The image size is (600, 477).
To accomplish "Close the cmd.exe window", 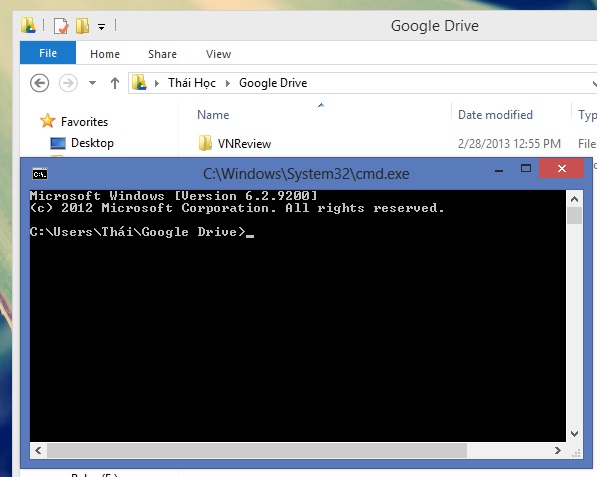I will tap(561, 168).
